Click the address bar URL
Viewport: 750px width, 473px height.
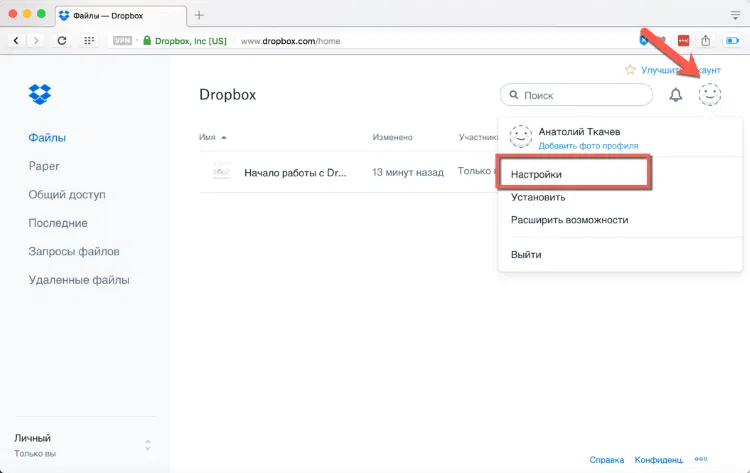[290, 41]
